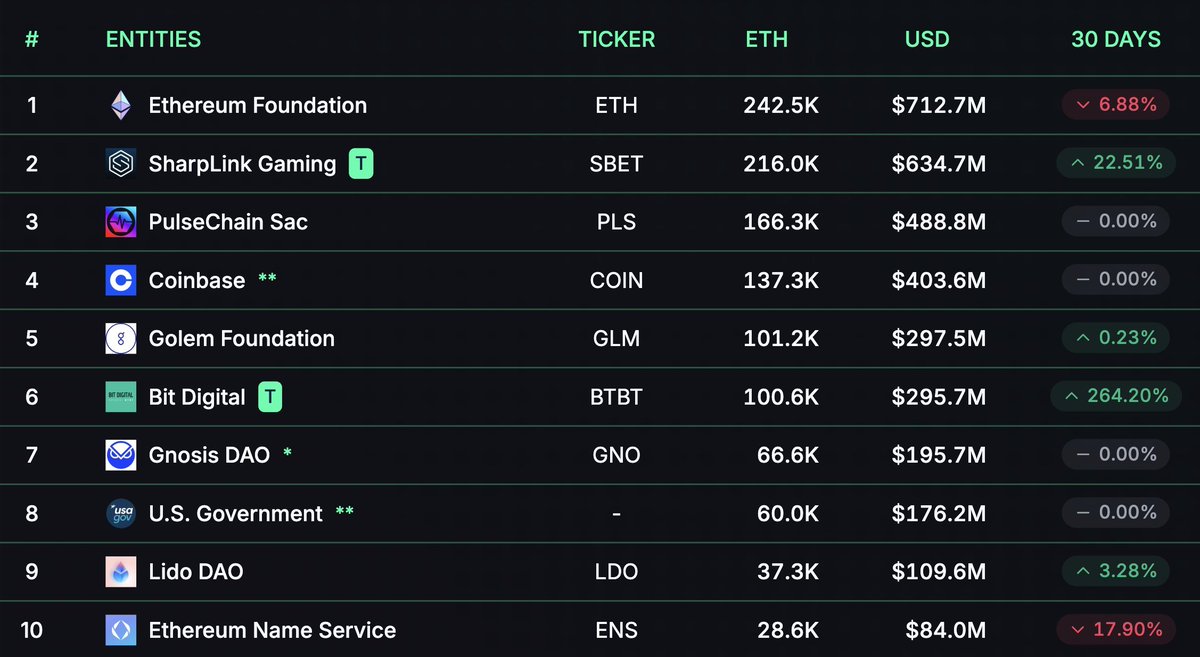Click the PulseChain Sac logo icon
This screenshot has height=657, width=1200.
click(121, 222)
